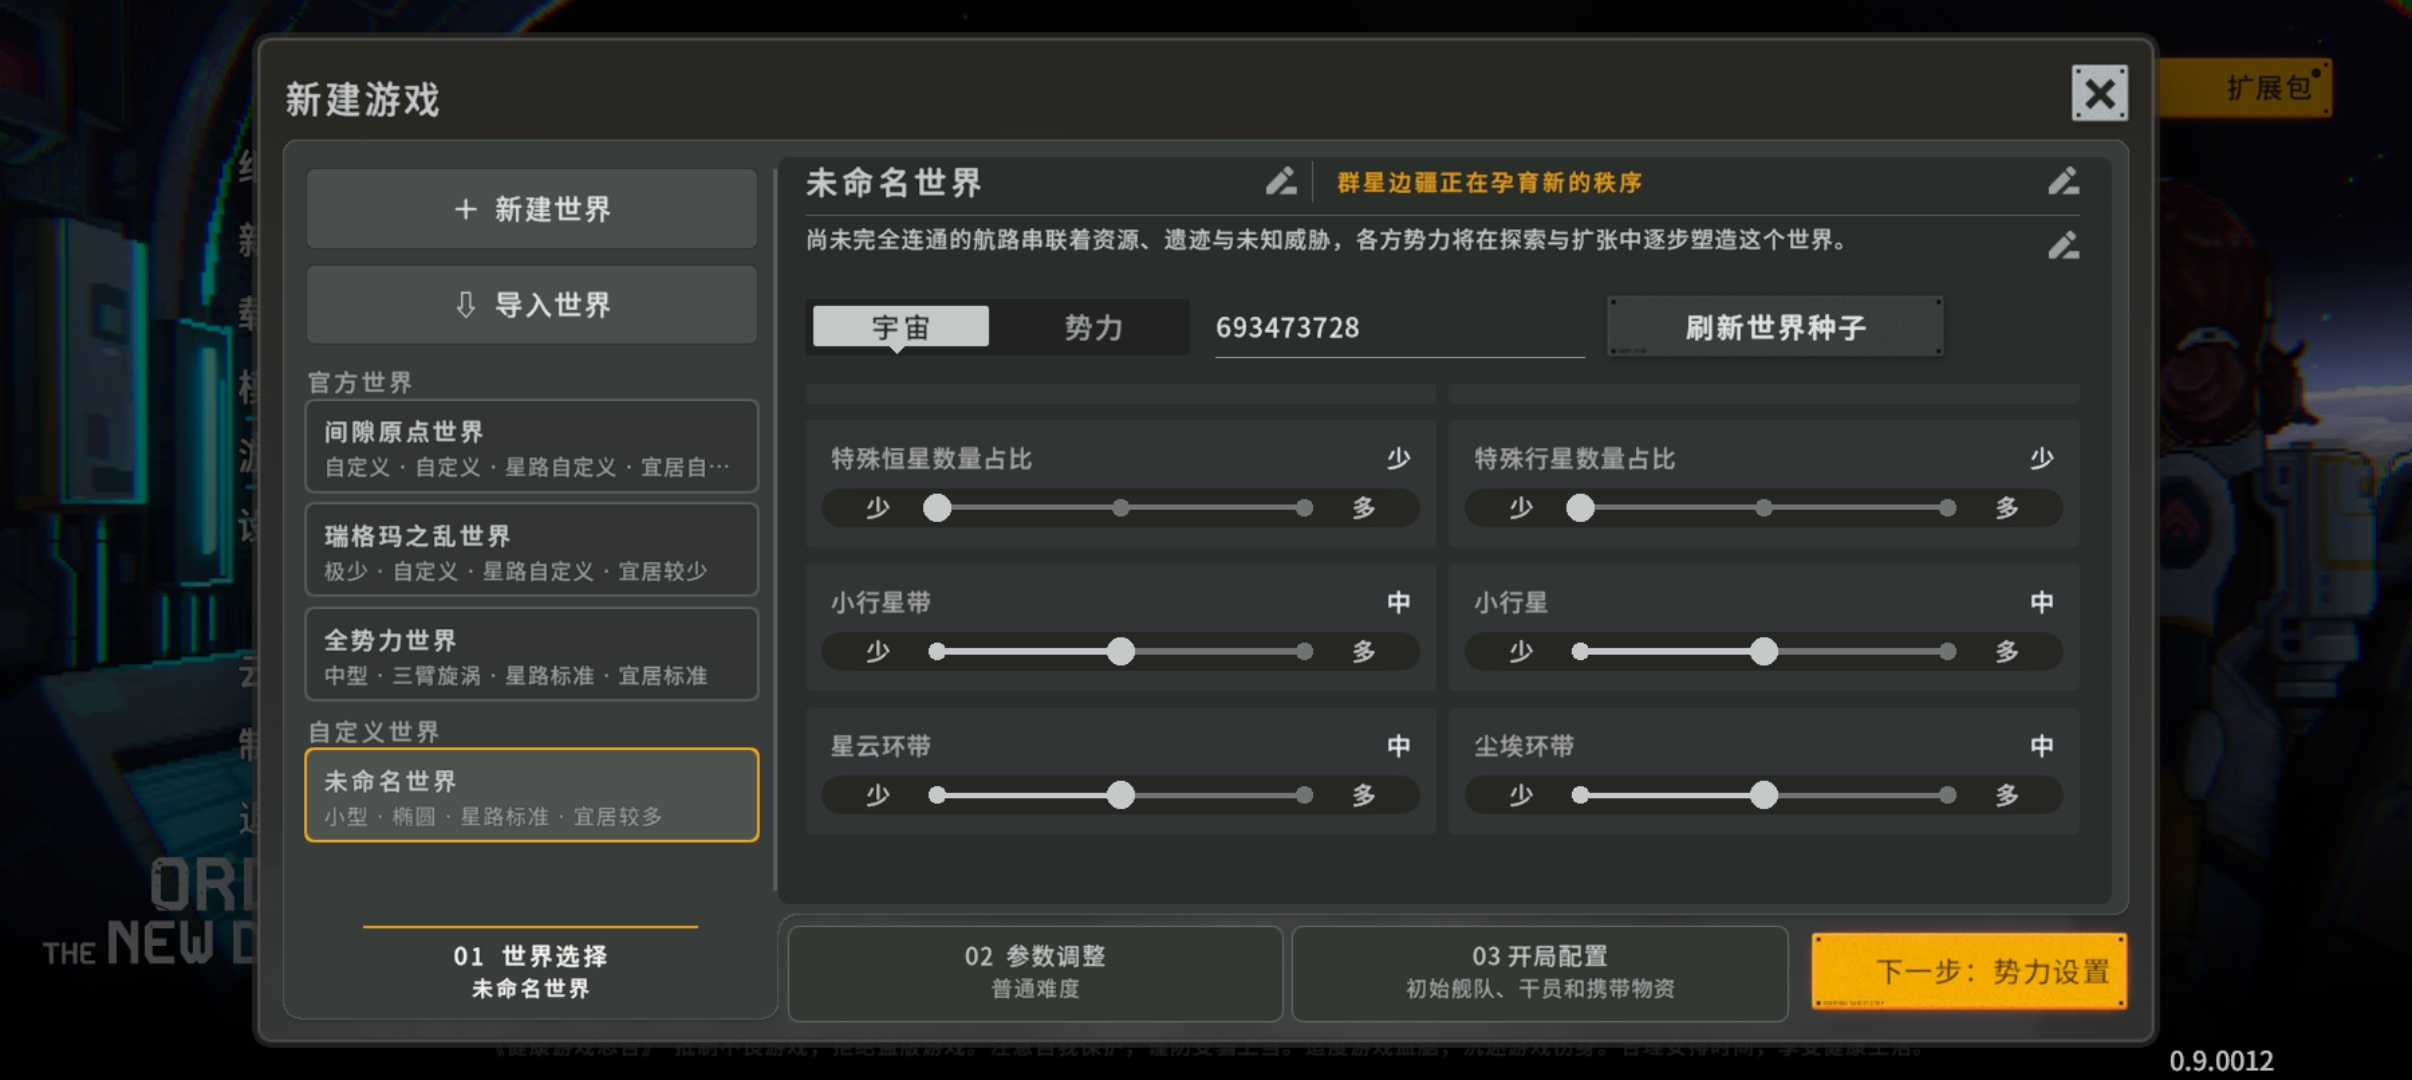
Task: Open 扩展包 button behind dialog
Action: click(x=2246, y=88)
